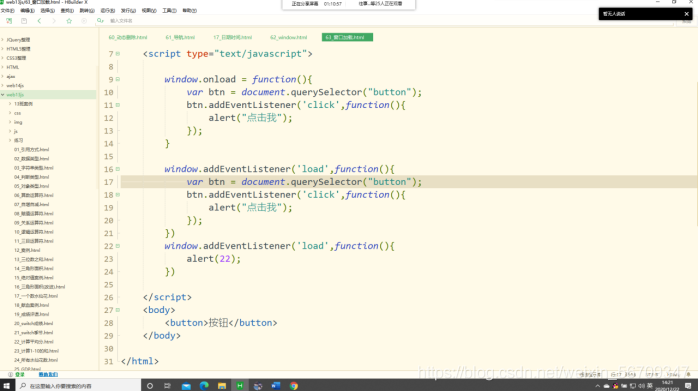The height and width of the screenshot is (391, 699).
Task: Click 登录 in the status bar
Action: tap(20, 375)
